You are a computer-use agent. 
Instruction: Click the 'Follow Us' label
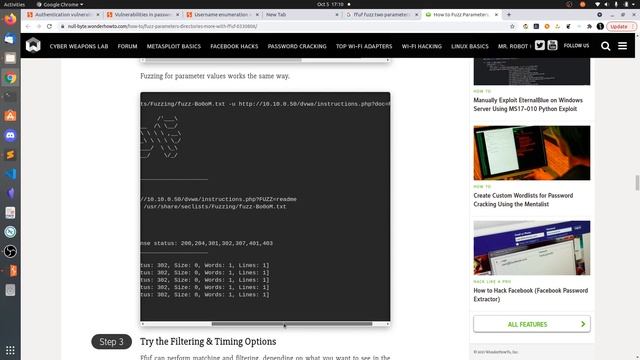[576, 45]
